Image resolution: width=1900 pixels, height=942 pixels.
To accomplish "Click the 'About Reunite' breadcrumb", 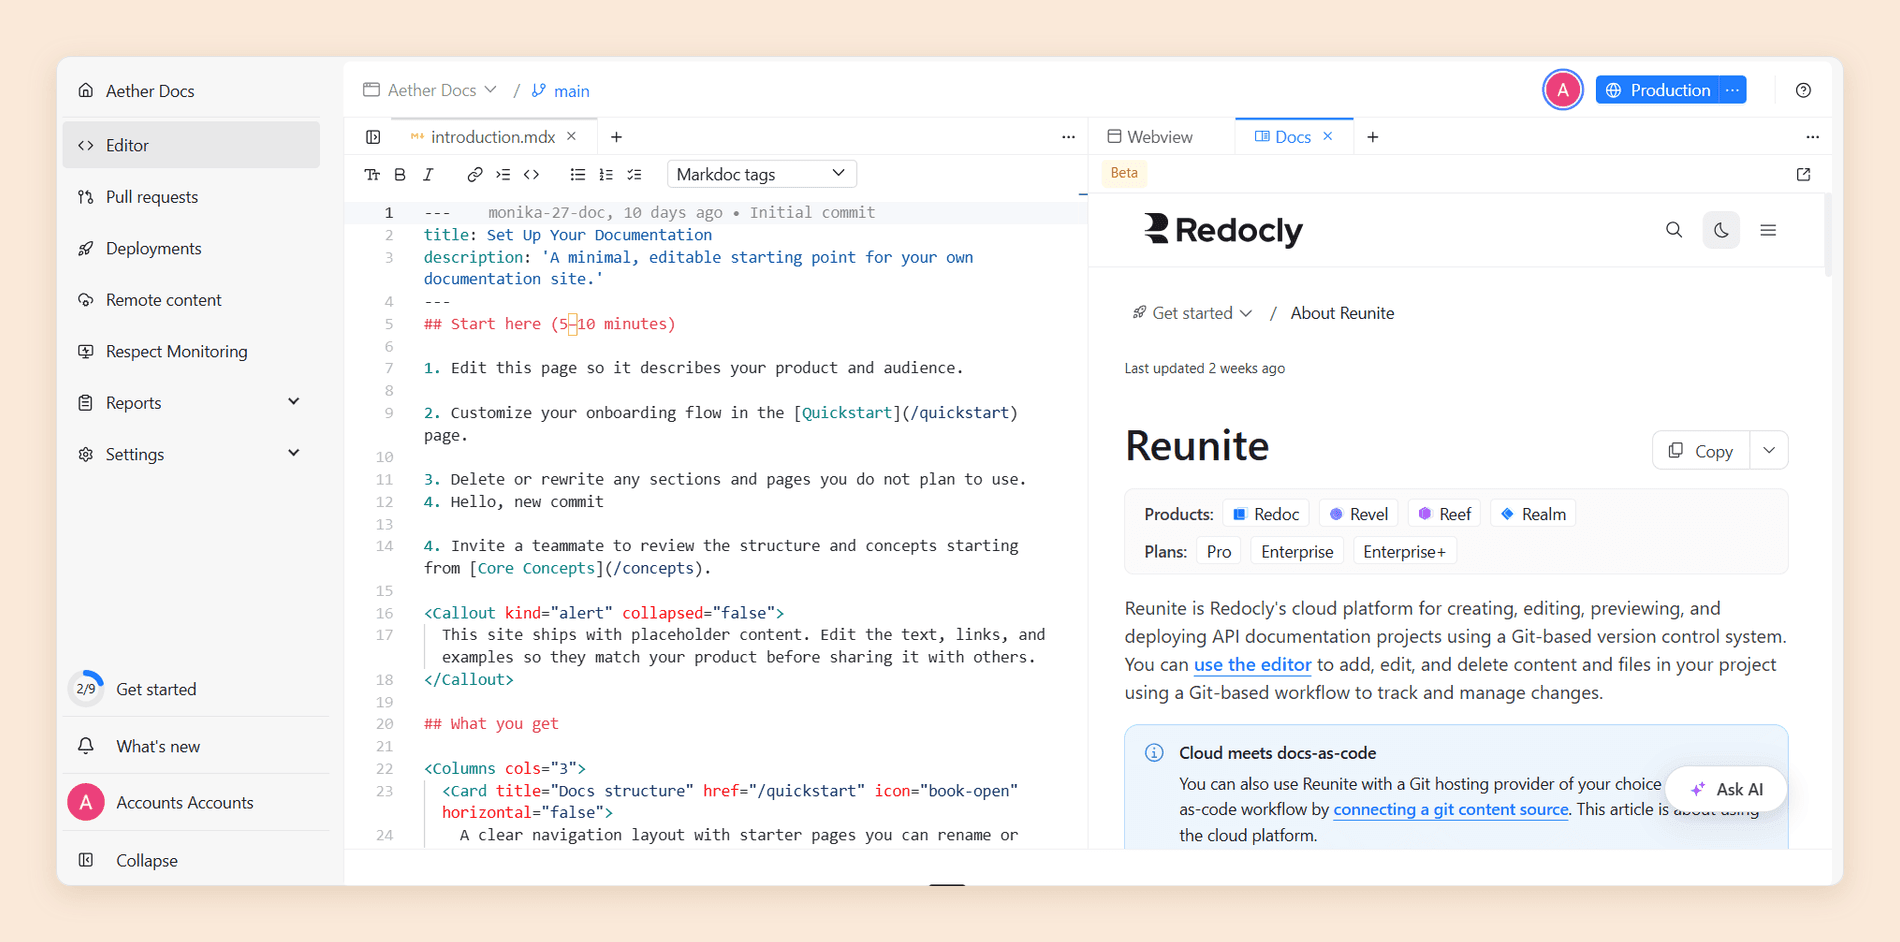I will (x=1342, y=313).
